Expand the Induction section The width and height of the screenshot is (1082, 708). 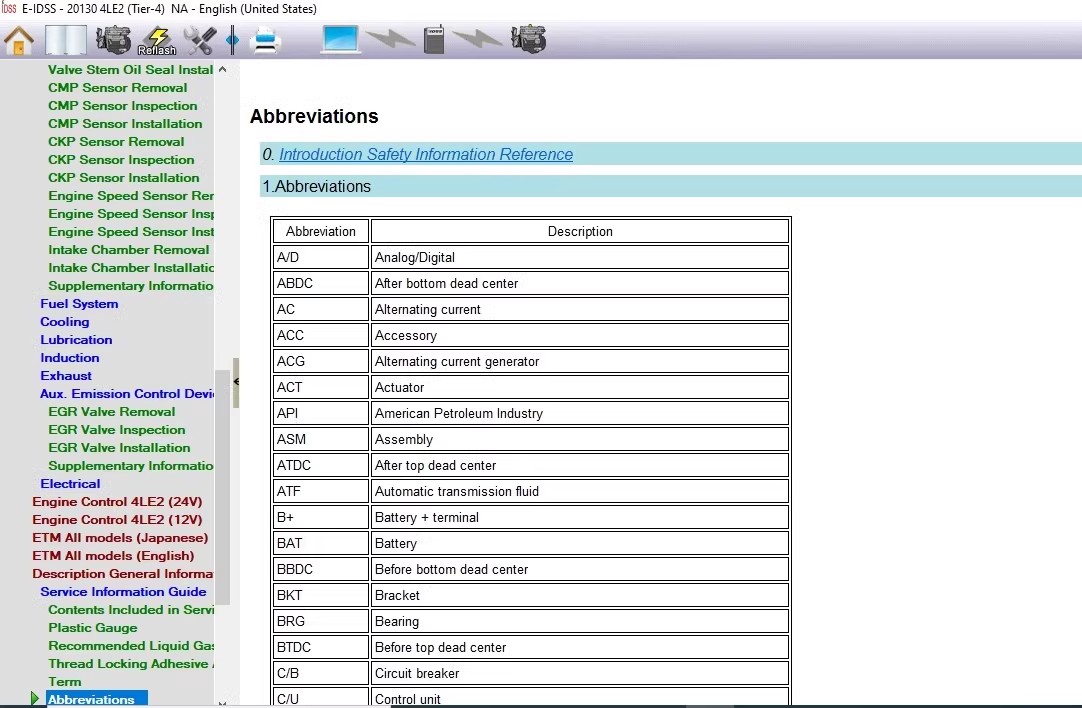[69, 357]
